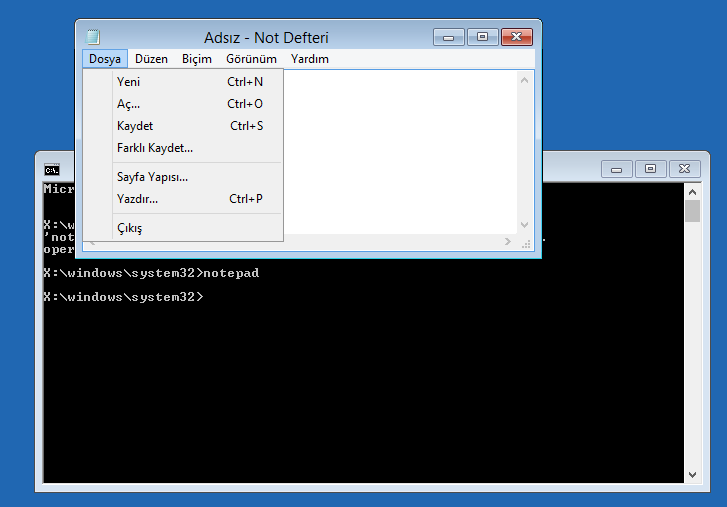Click the 'X:\windows\system32>notepad' line
This screenshot has width=727, height=507.
[x=151, y=273]
